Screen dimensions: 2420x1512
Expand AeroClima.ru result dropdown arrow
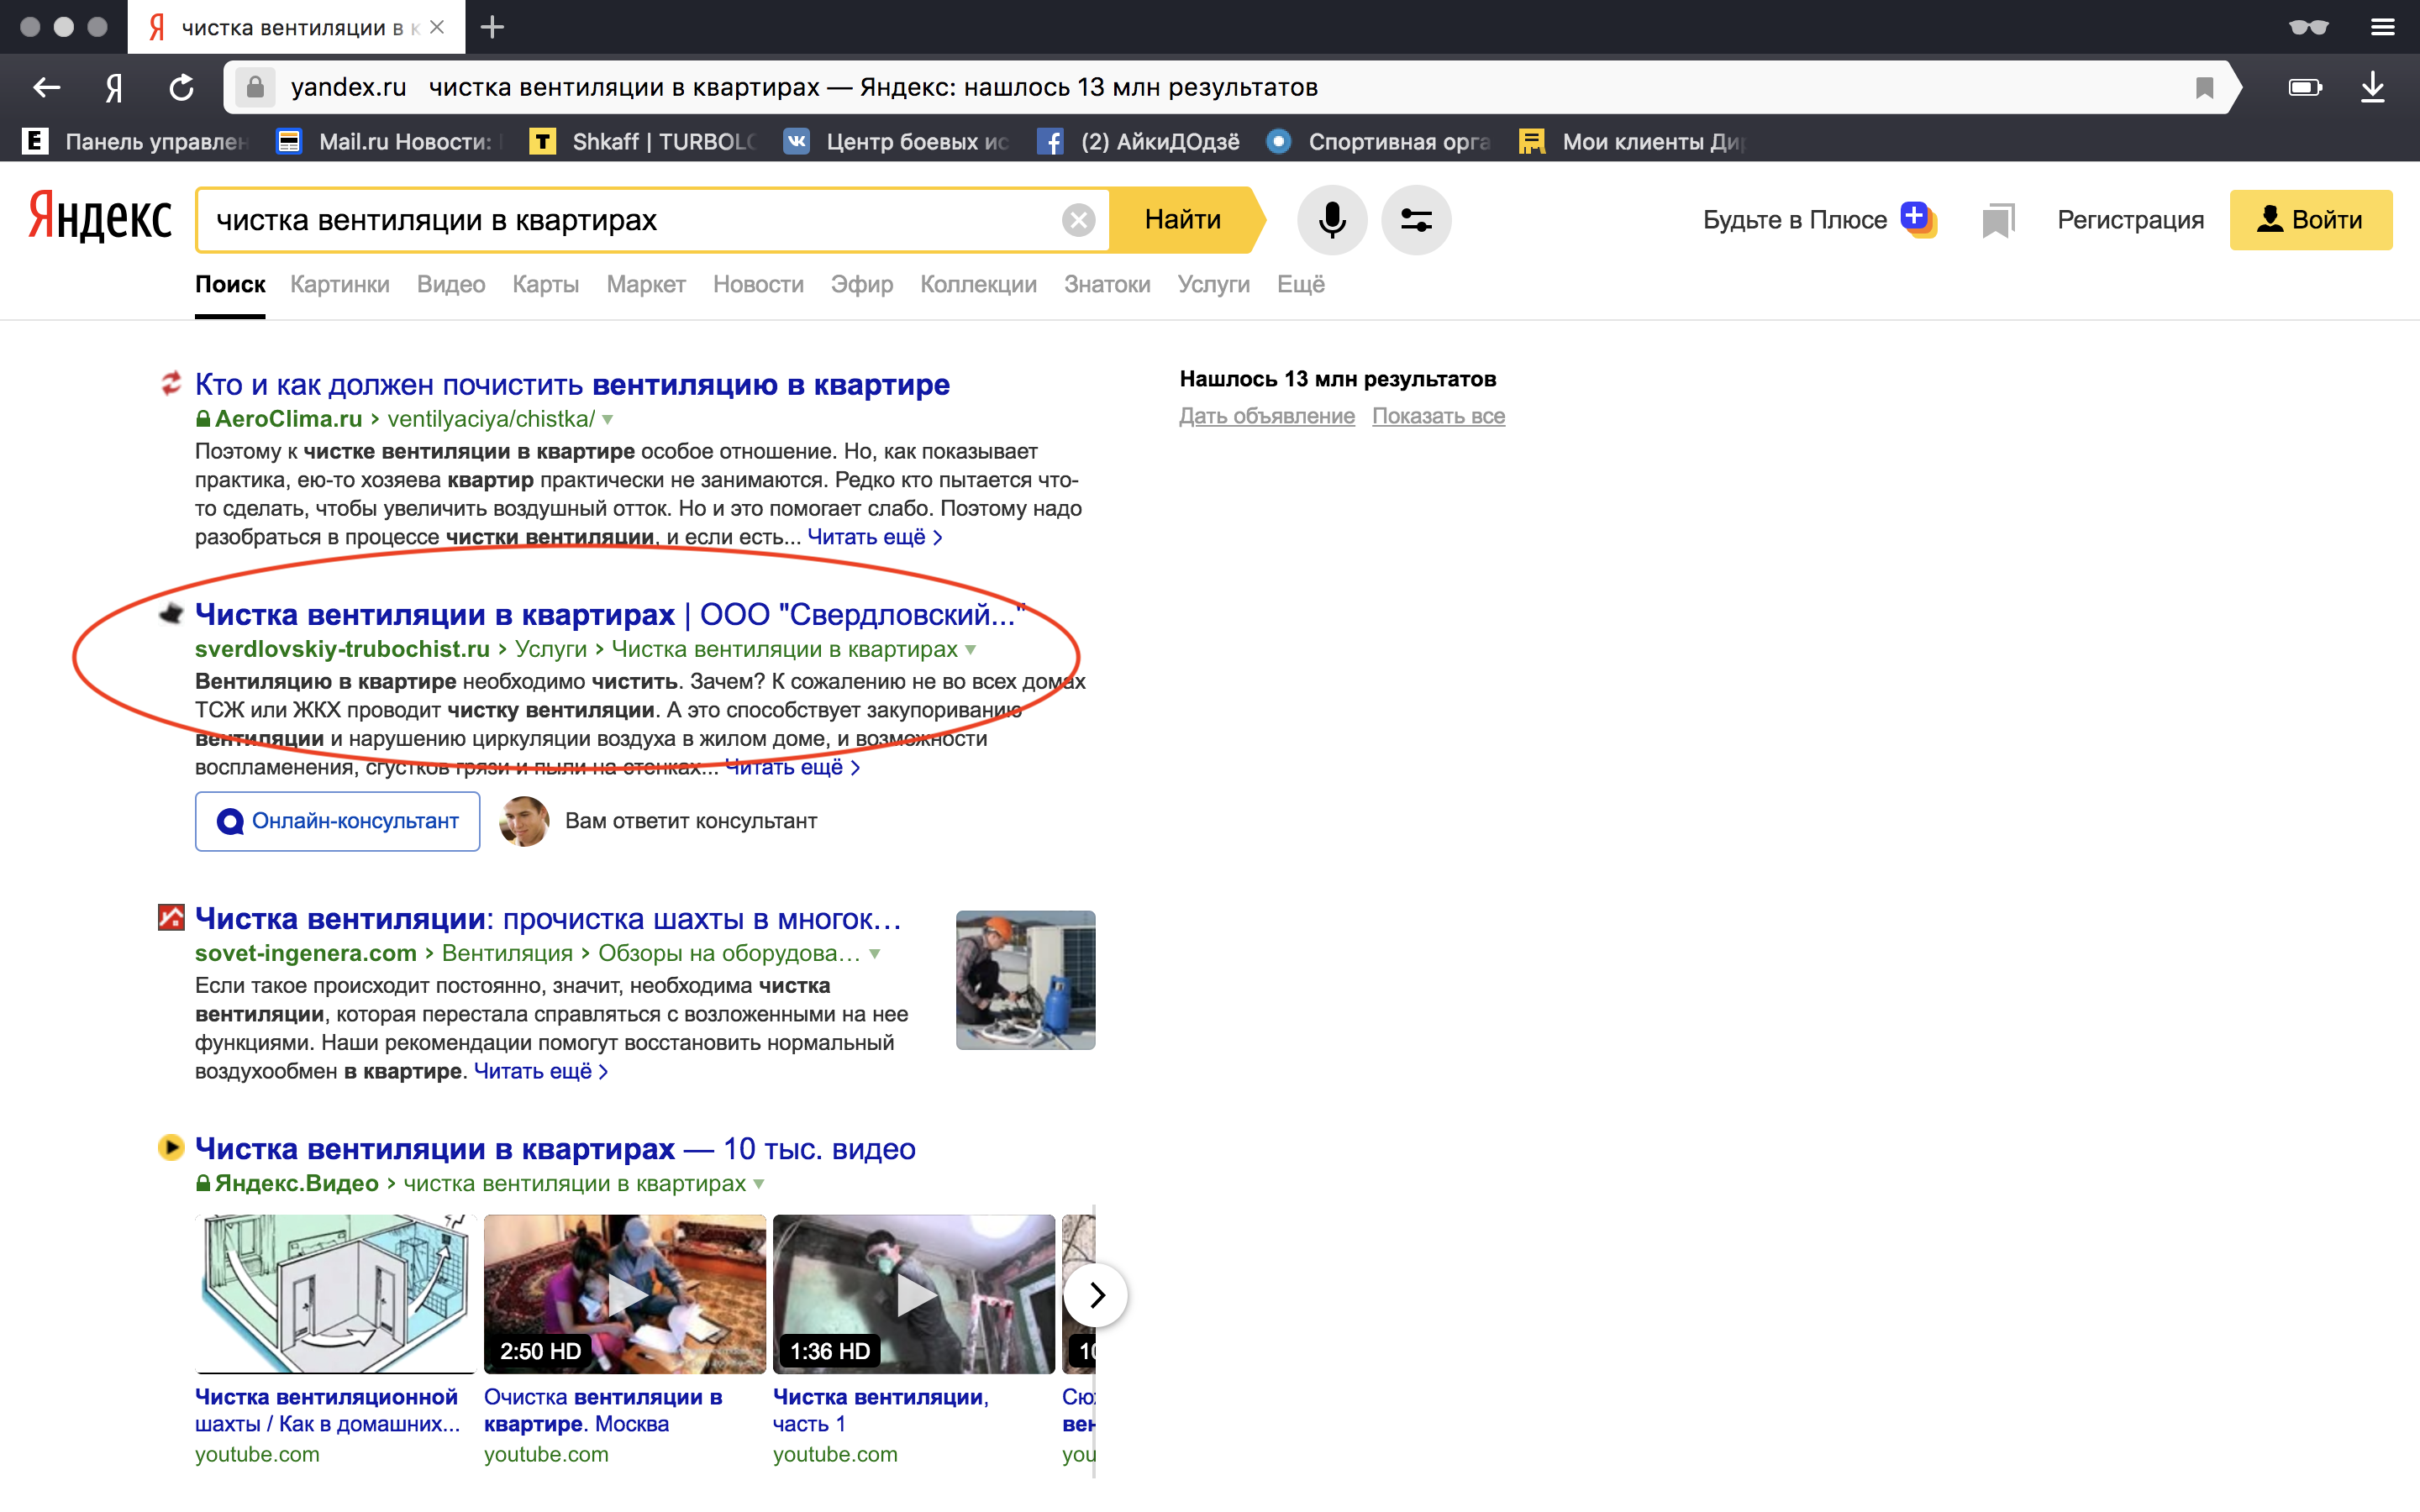click(x=608, y=420)
